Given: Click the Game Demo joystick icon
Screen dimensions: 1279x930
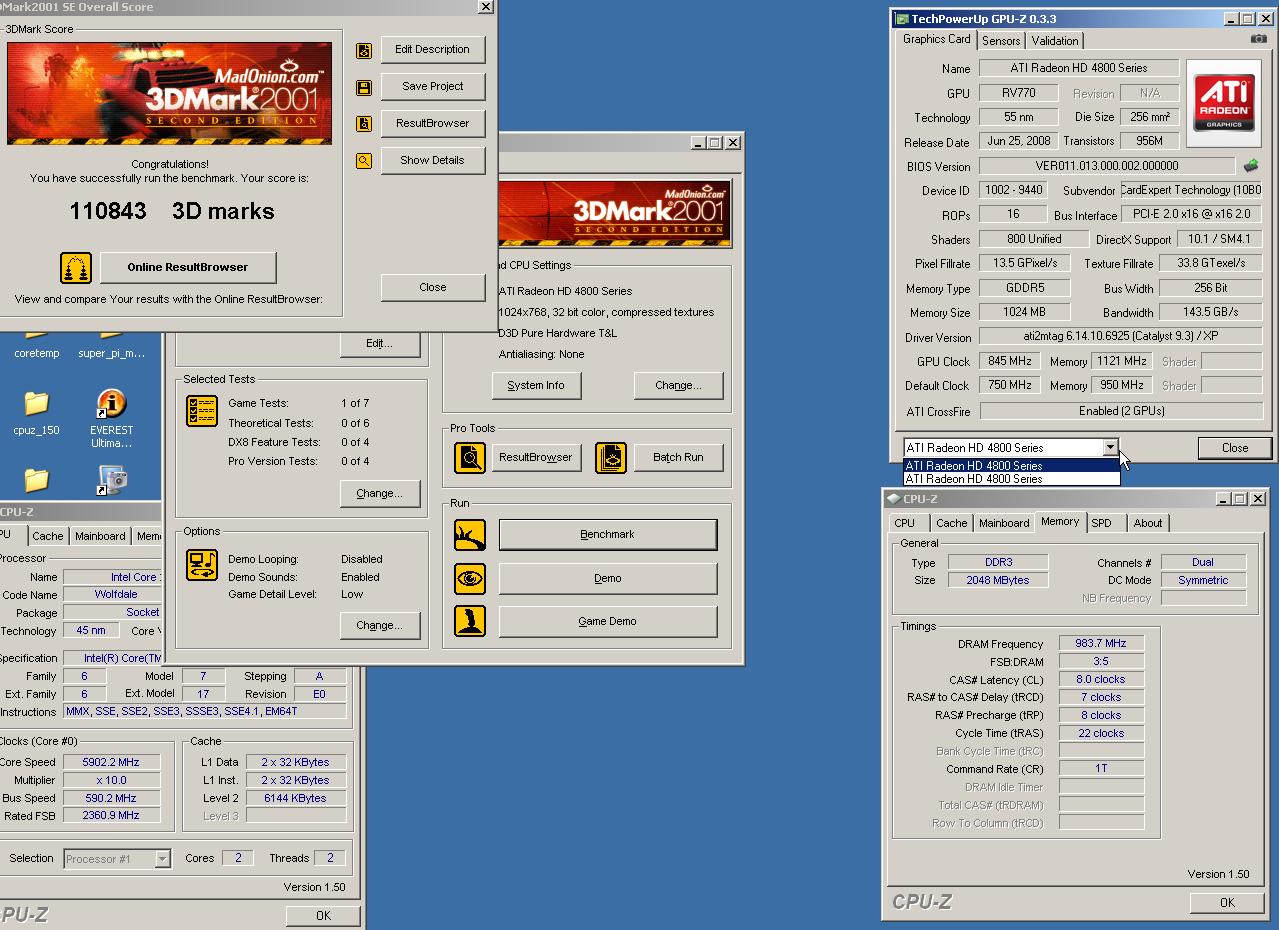Looking at the screenshot, I should pos(470,621).
